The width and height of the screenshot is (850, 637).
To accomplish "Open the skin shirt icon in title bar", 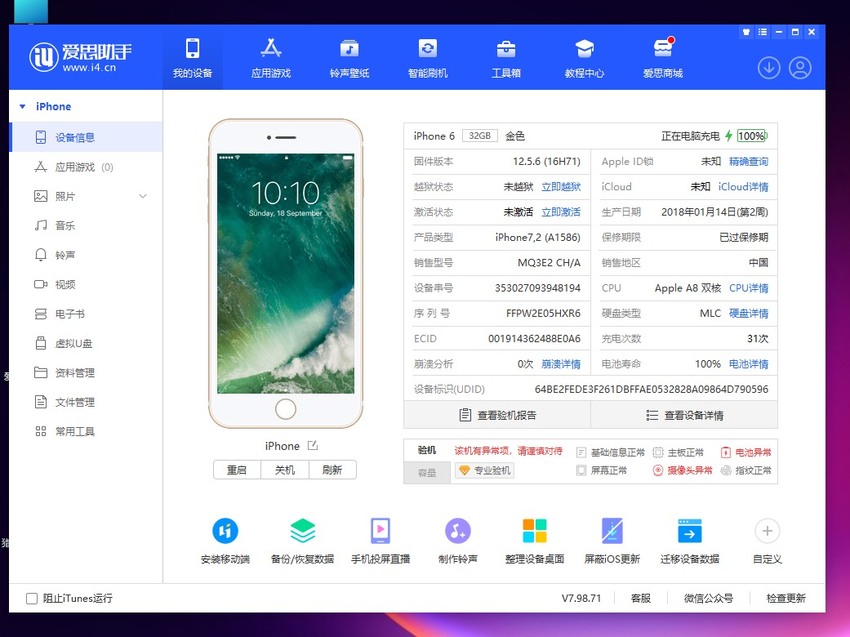I will 746,32.
